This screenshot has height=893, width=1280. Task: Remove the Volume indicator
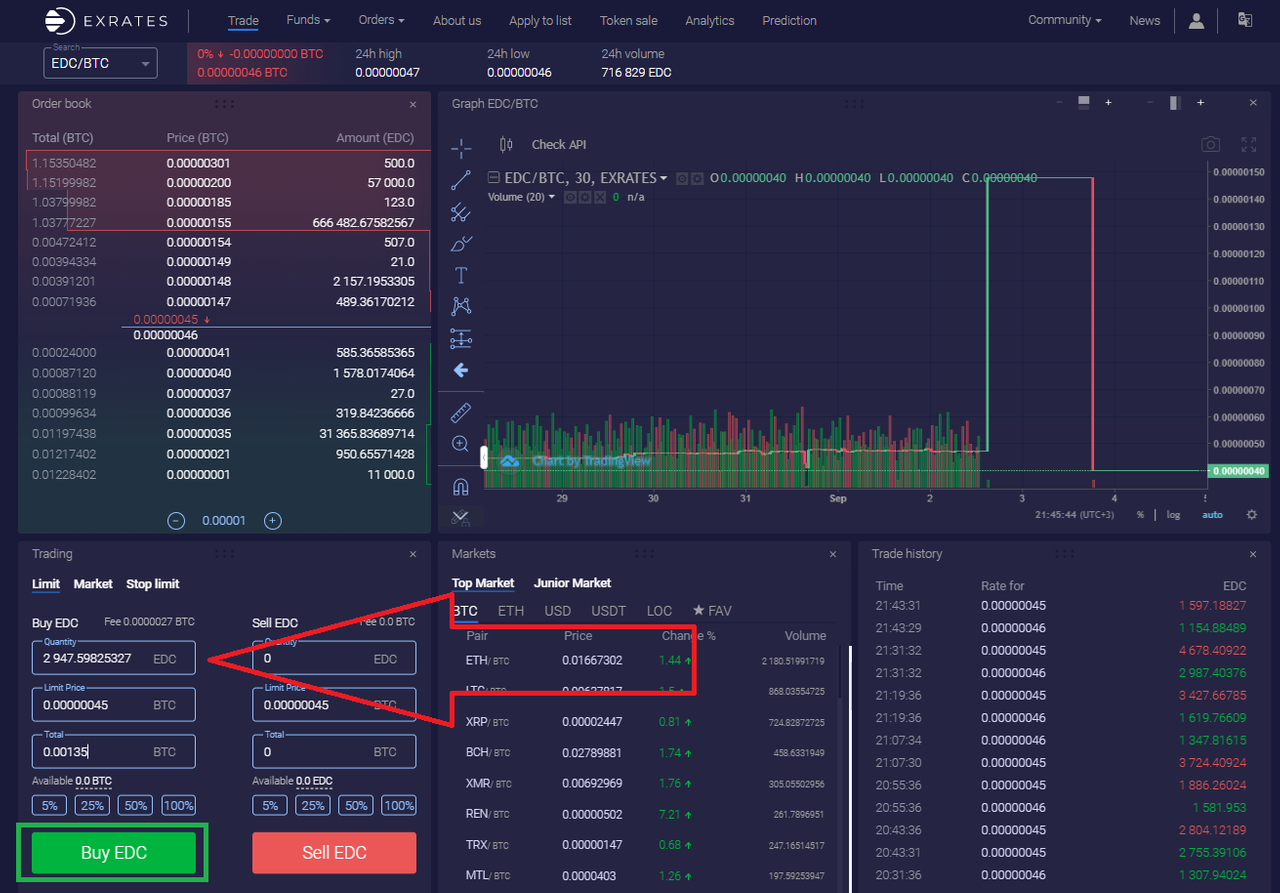[x=599, y=197]
